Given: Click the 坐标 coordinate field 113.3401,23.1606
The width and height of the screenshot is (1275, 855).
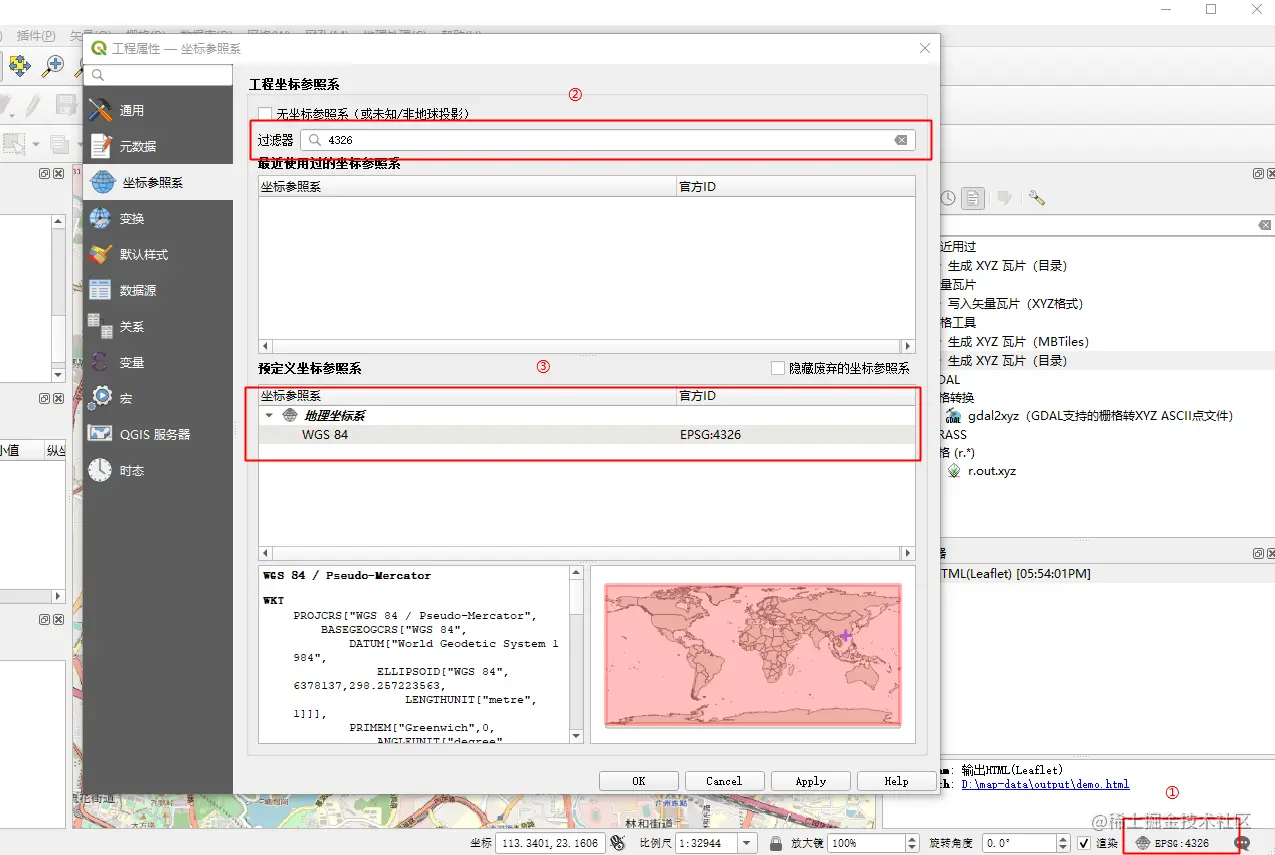Looking at the screenshot, I should coord(549,843).
